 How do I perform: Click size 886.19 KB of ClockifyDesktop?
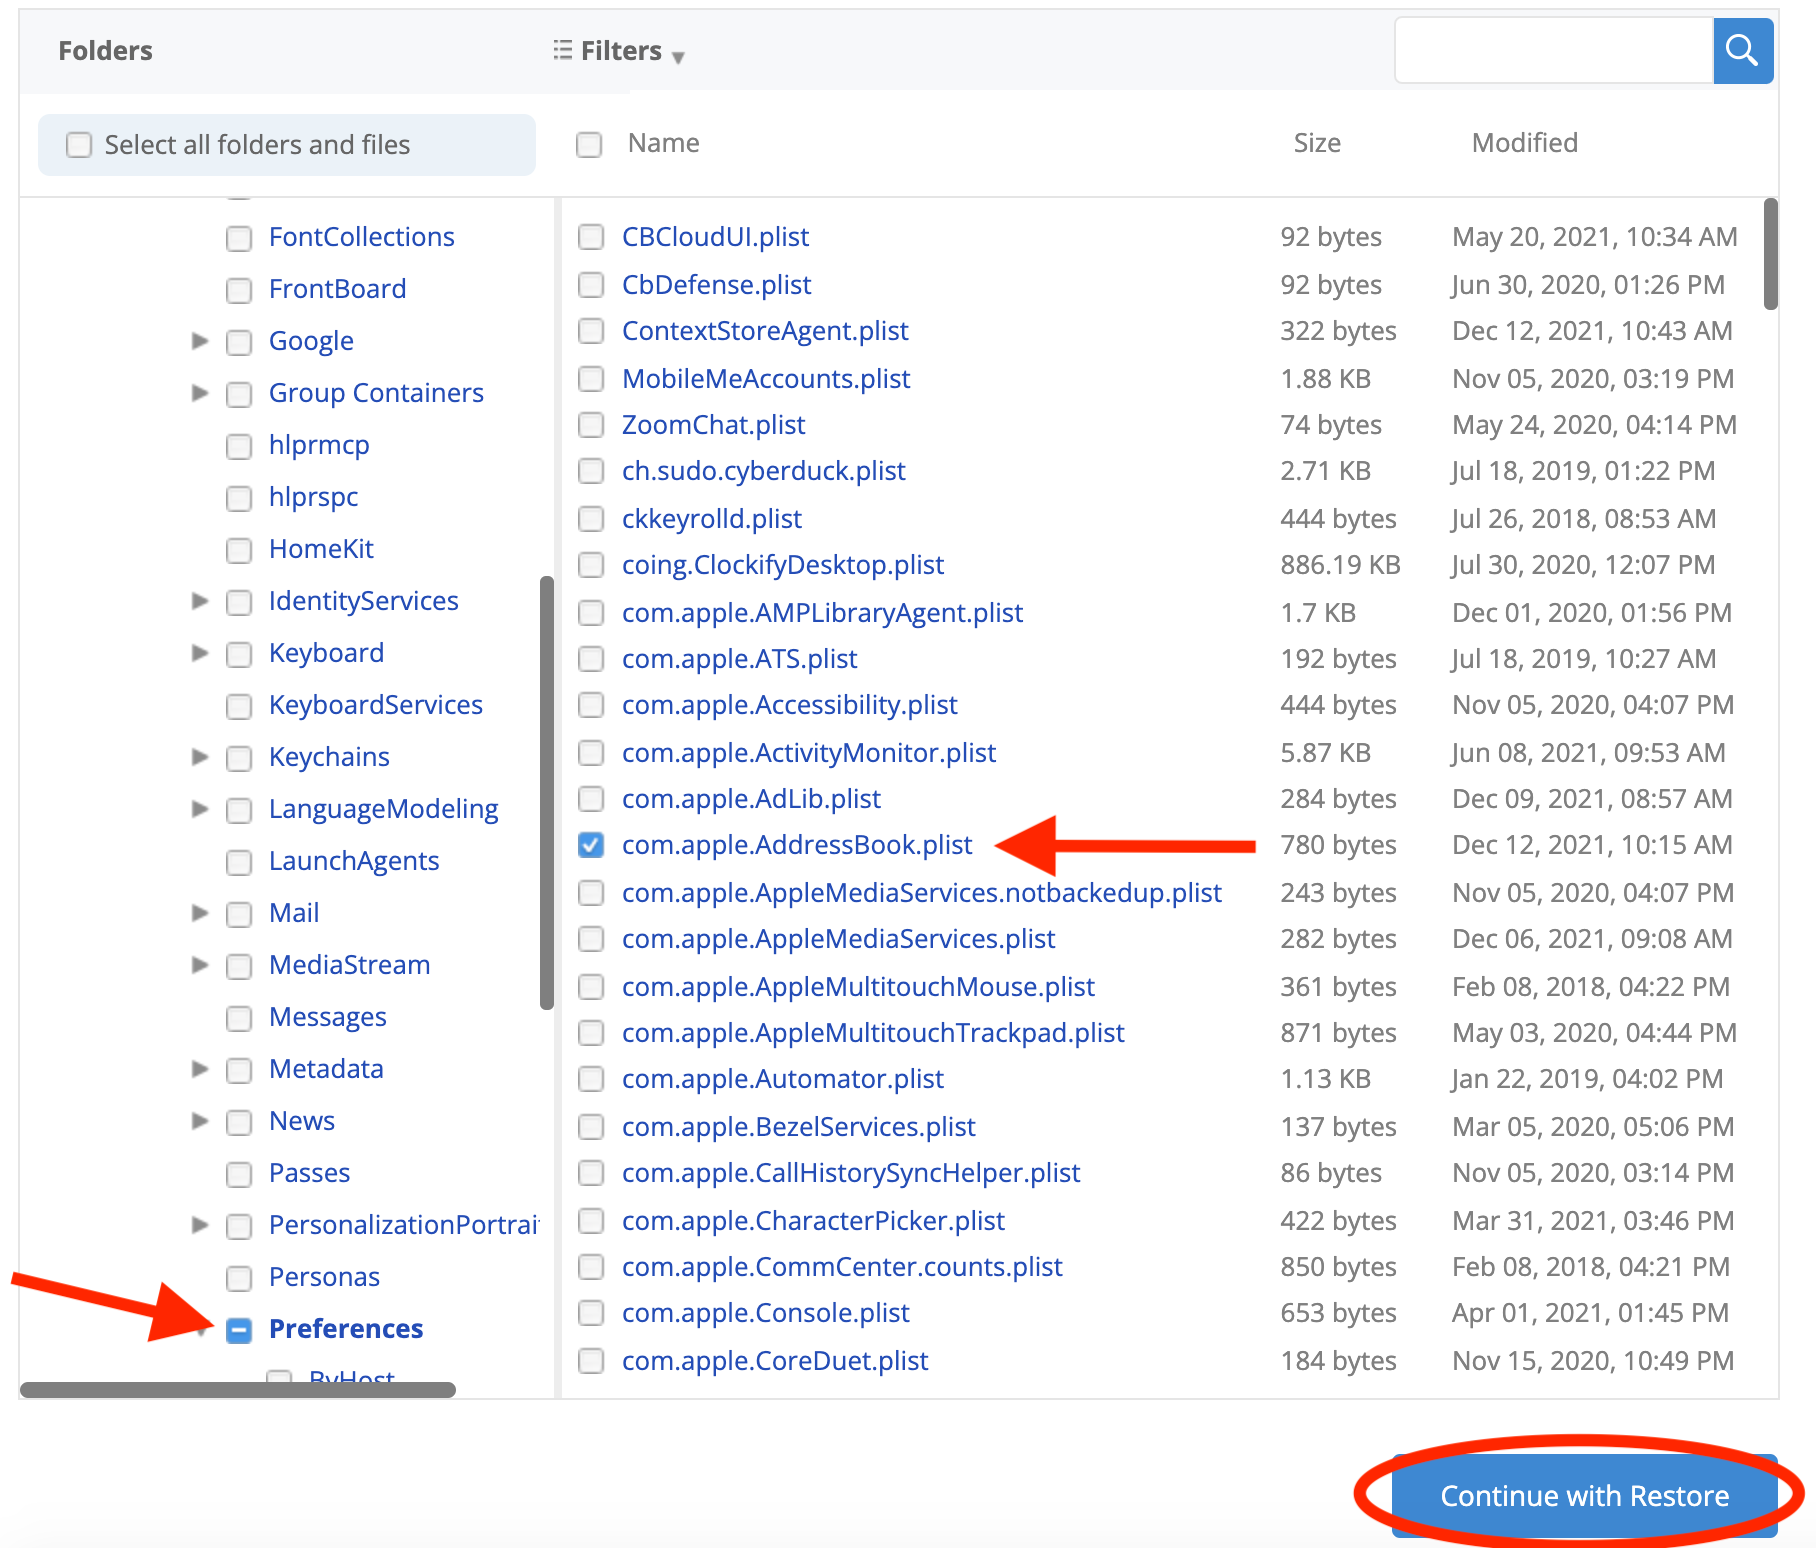point(1340,565)
